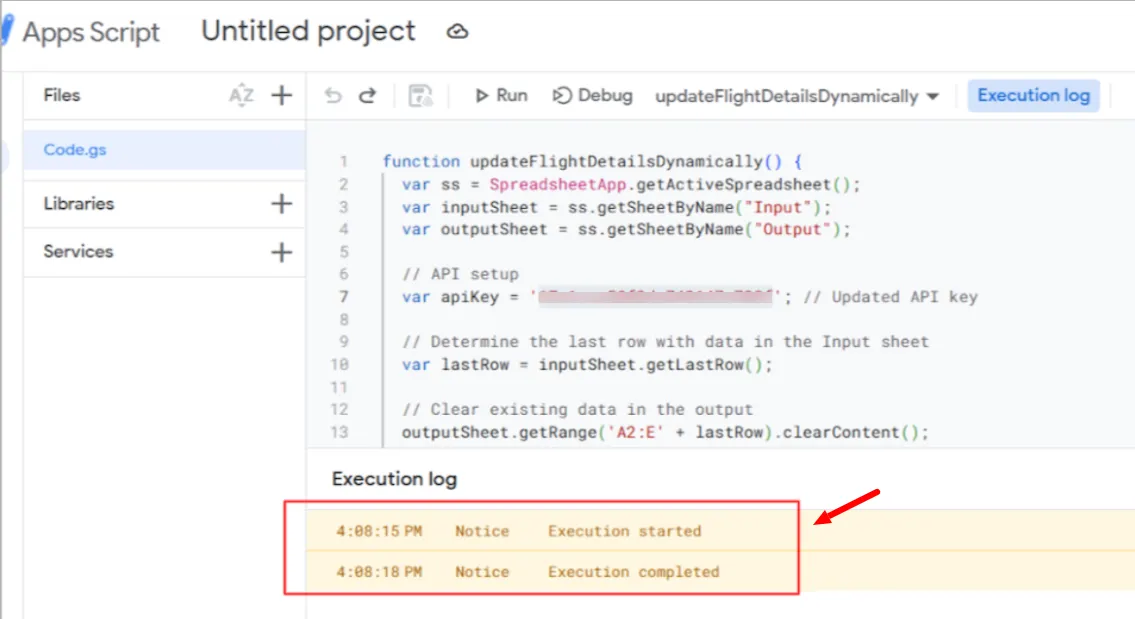Open the Code.gs file
Screen dimensions: 1135x619
pos(164,150)
